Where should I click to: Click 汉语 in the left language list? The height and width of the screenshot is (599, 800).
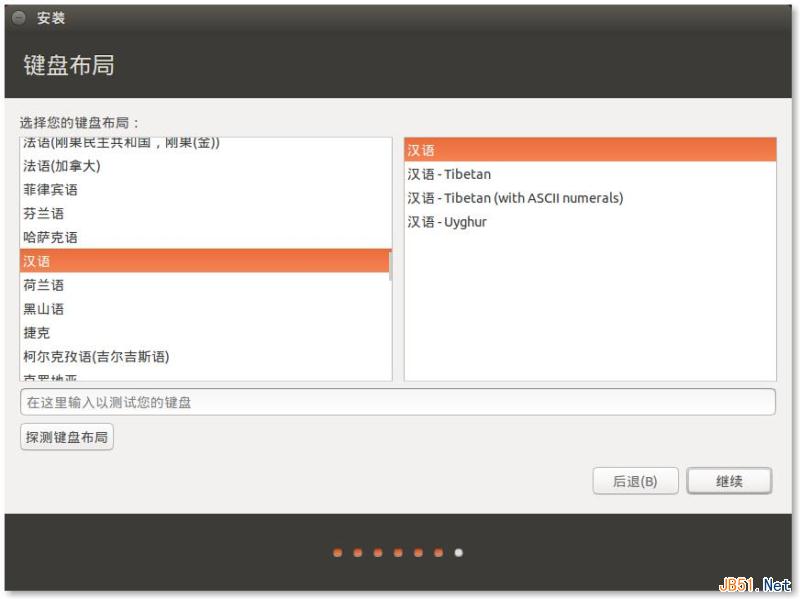point(37,261)
